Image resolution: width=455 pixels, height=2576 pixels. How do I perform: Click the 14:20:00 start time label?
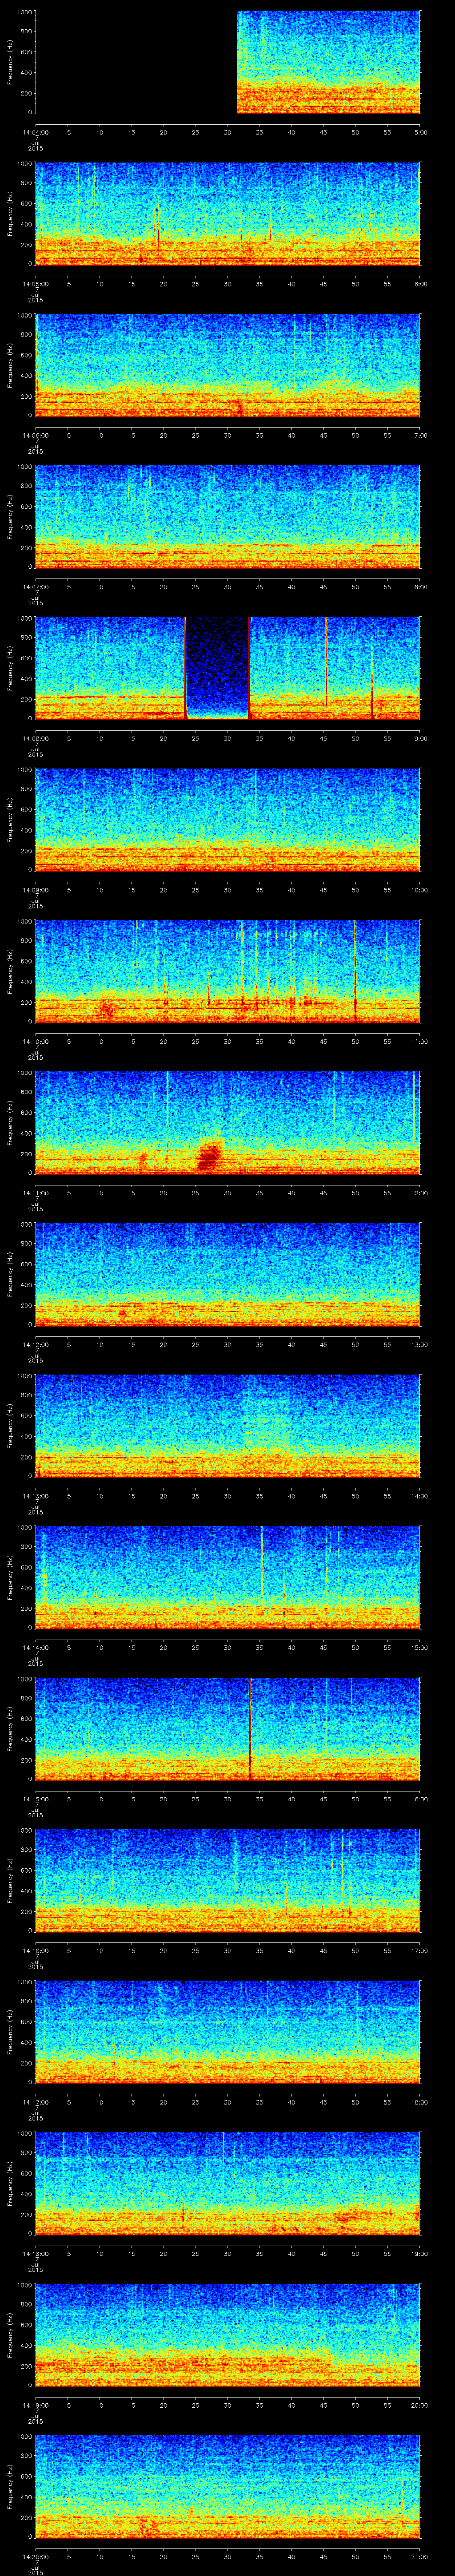click(35, 2556)
